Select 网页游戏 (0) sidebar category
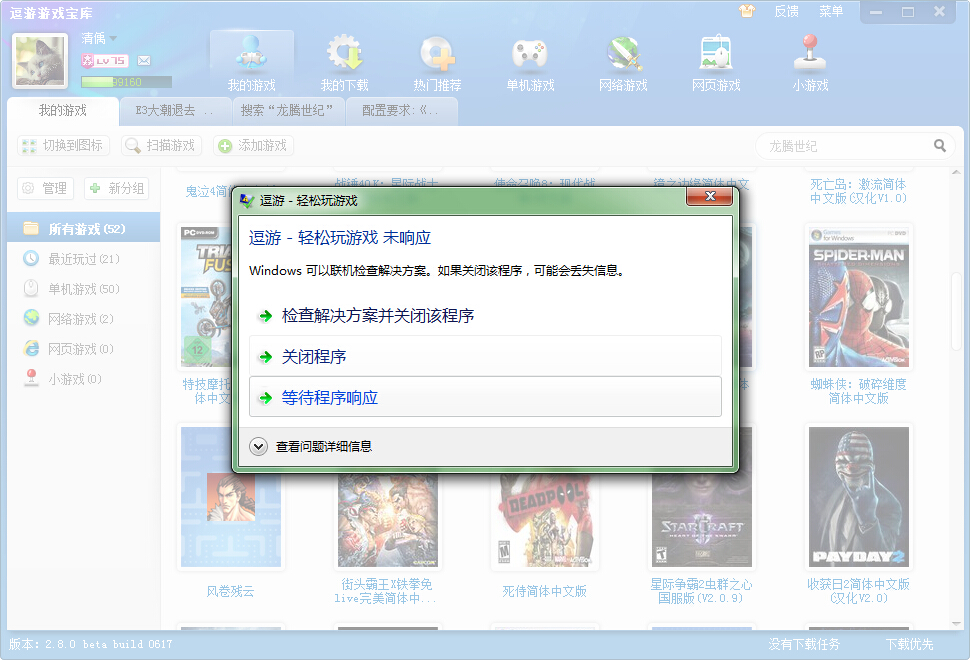 coord(84,349)
